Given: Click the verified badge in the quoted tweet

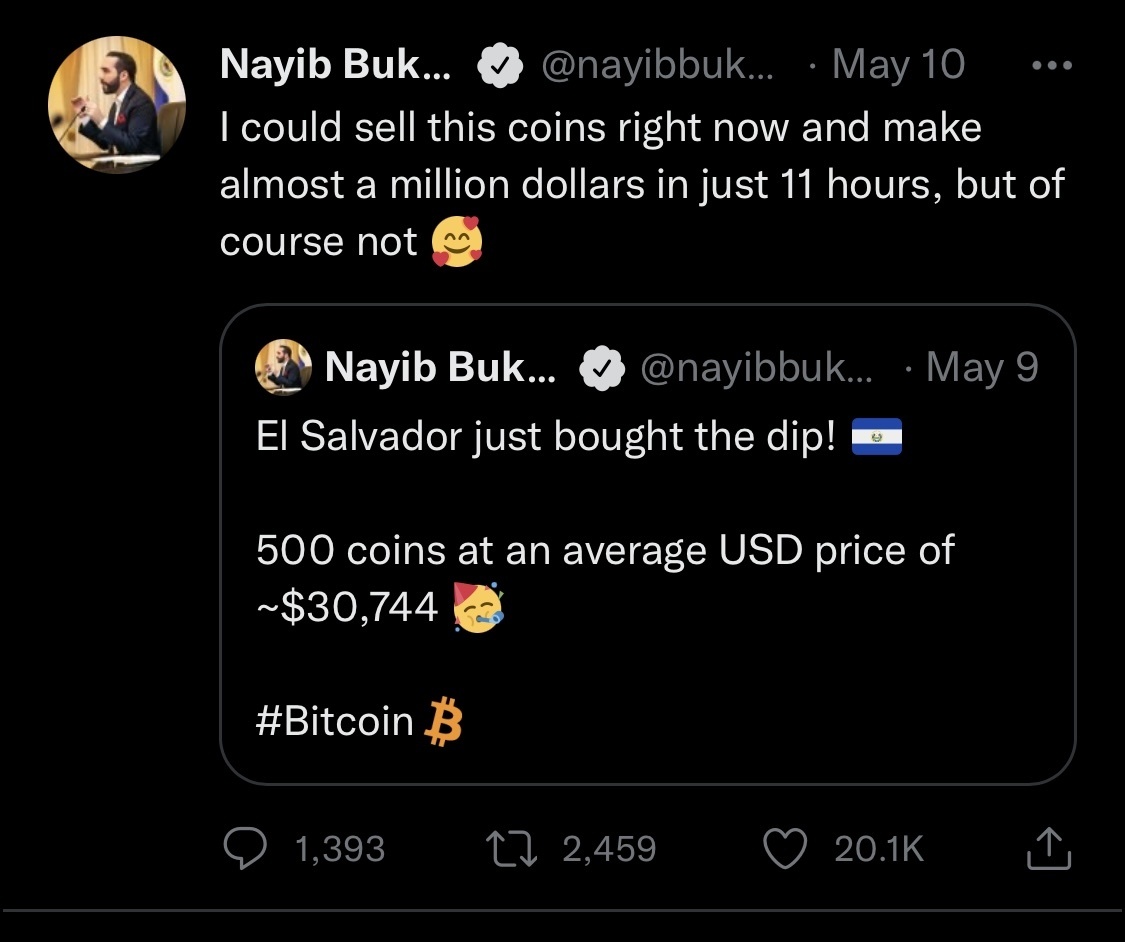Looking at the screenshot, I should [602, 369].
